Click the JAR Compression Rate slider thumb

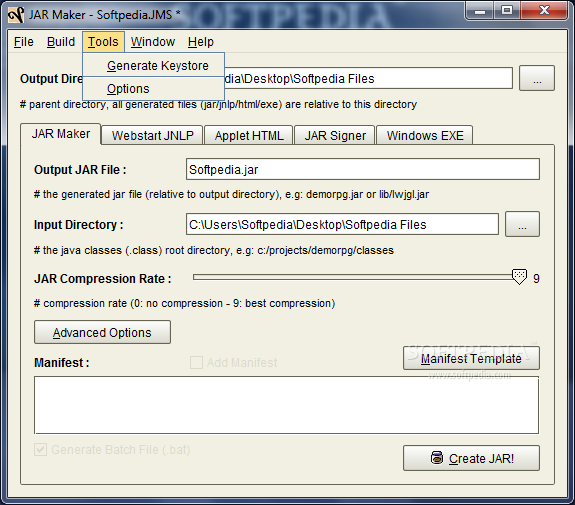click(519, 277)
